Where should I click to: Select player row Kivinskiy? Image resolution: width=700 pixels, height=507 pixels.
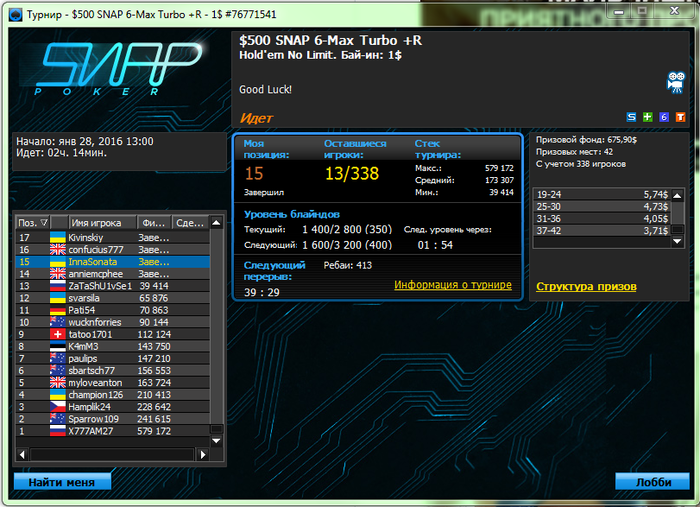point(113,237)
